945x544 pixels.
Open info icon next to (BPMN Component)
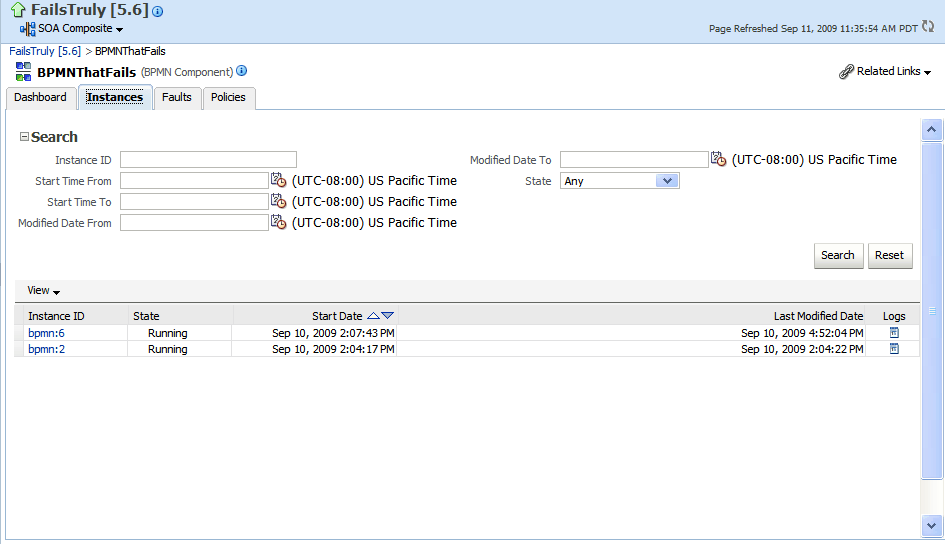(x=242, y=70)
